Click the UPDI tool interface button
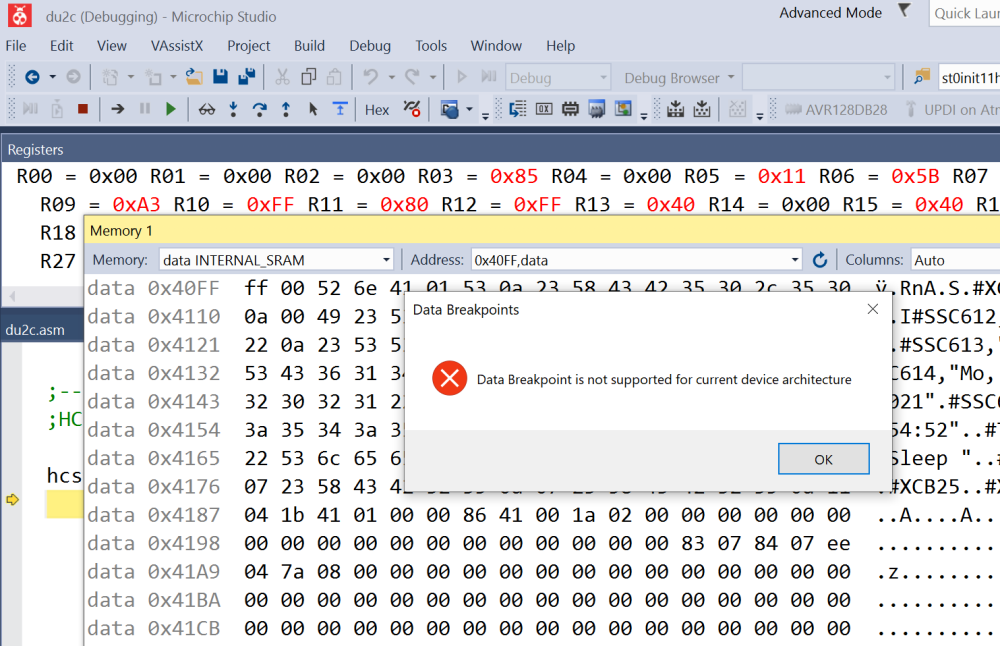 pyautogui.click(x=952, y=110)
